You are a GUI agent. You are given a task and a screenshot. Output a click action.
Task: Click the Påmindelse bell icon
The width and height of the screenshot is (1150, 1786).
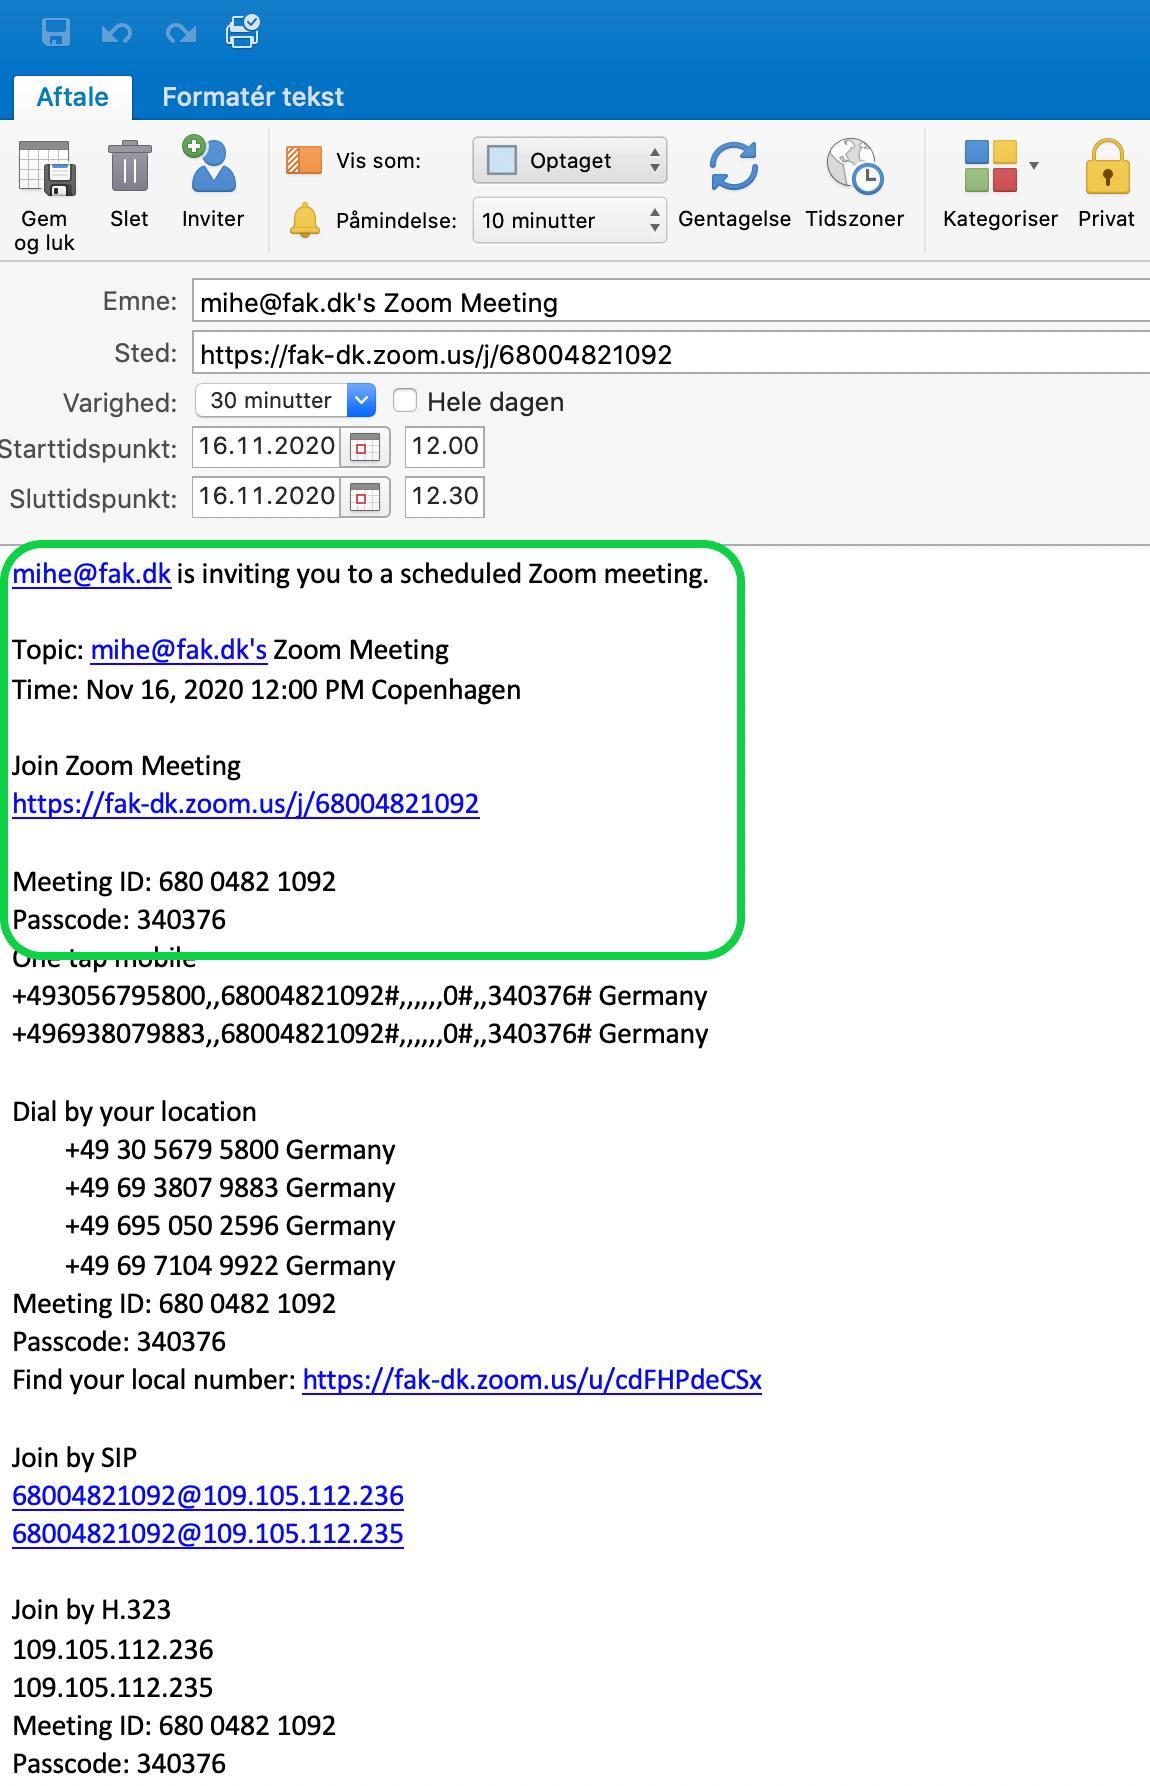click(305, 220)
